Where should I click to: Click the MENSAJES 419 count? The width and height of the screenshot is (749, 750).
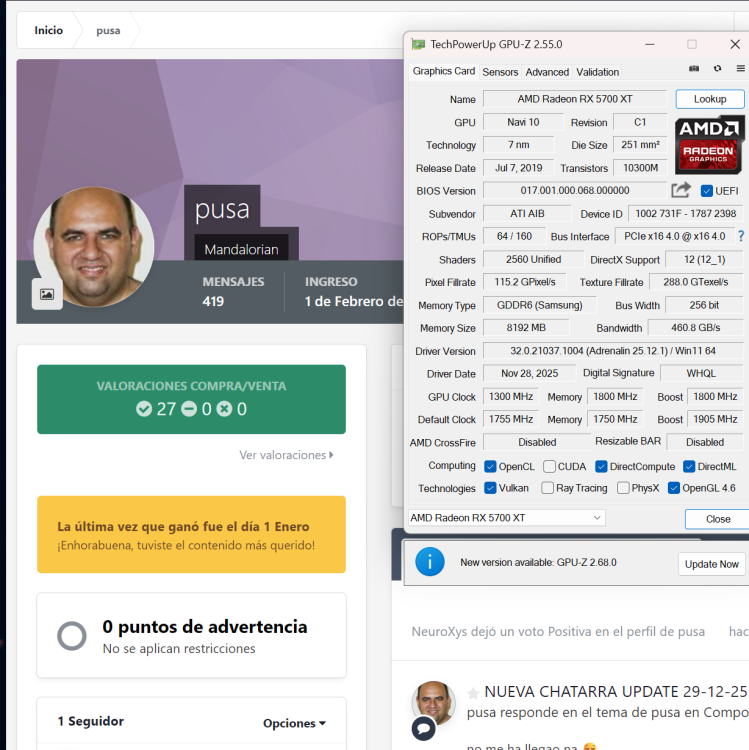213,301
